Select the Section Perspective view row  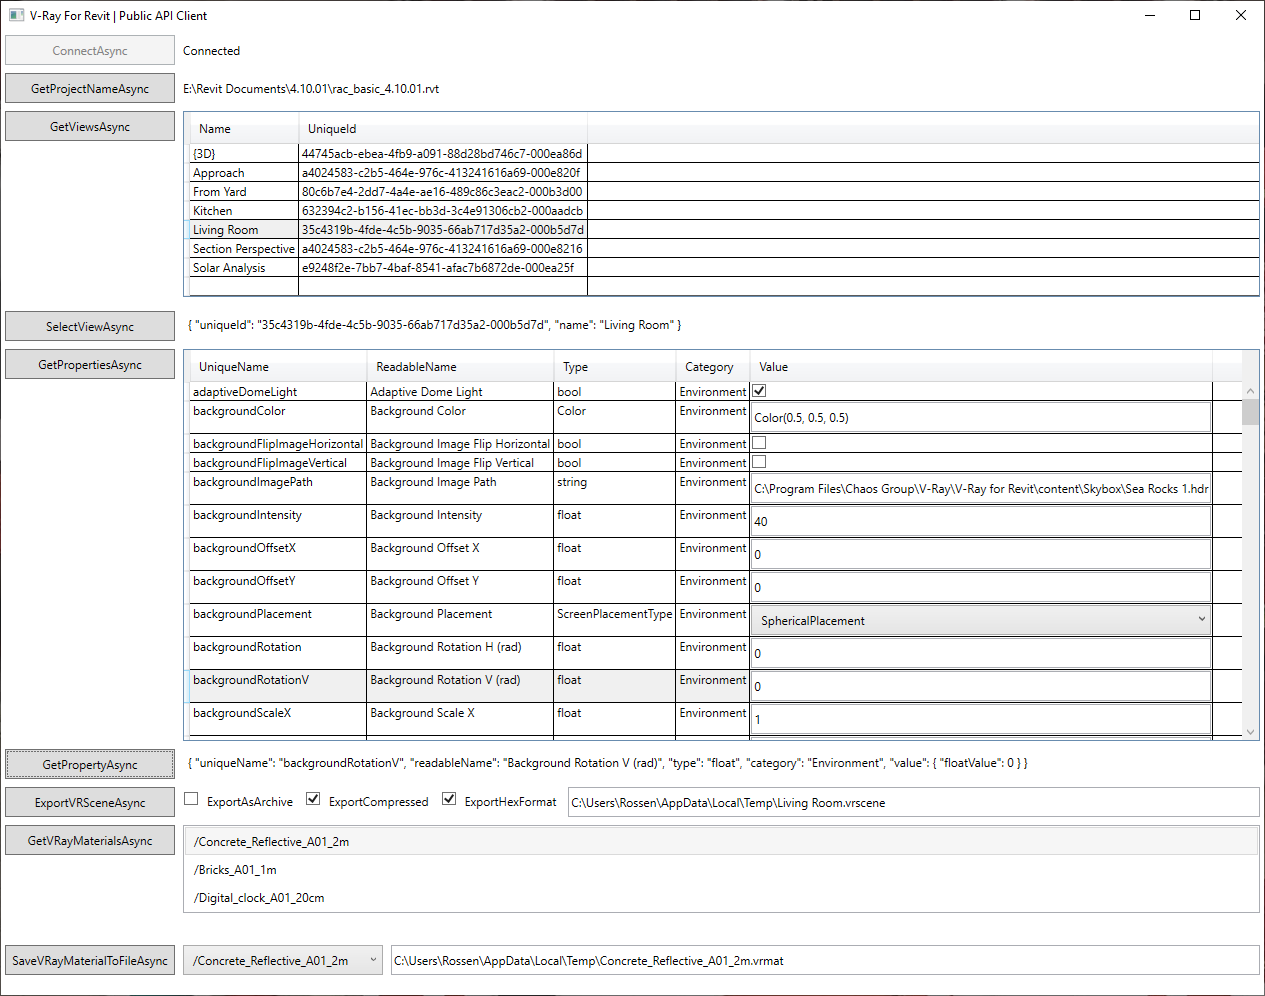point(724,249)
